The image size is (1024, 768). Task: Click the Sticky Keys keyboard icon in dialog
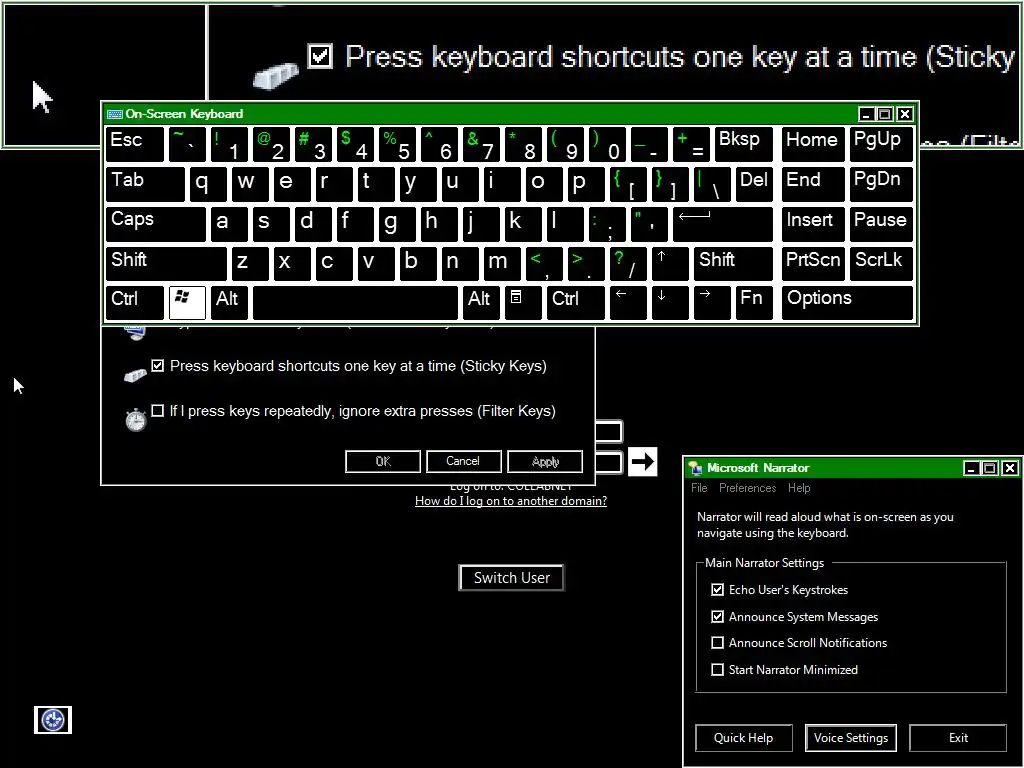coord(135,376)
